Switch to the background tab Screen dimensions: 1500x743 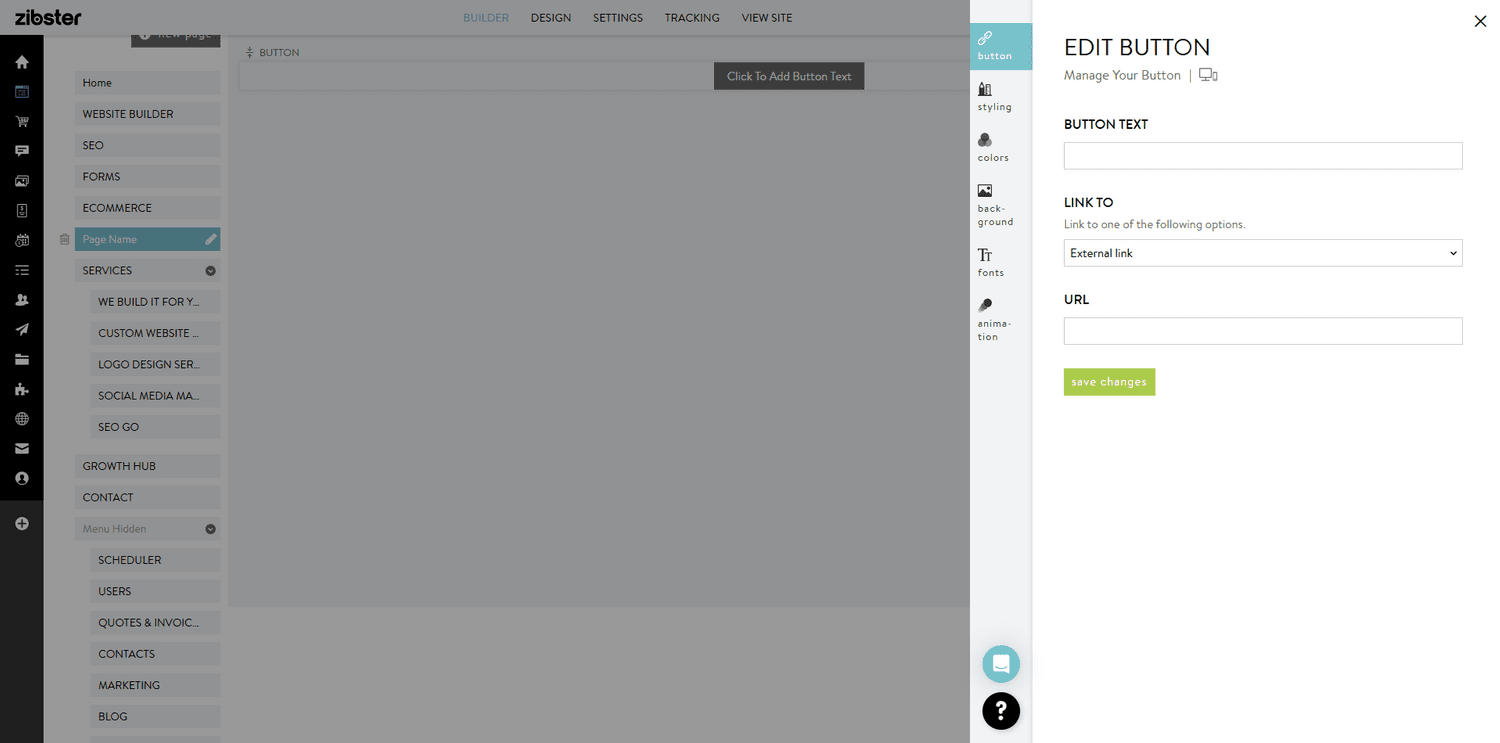tap(995, 204)
